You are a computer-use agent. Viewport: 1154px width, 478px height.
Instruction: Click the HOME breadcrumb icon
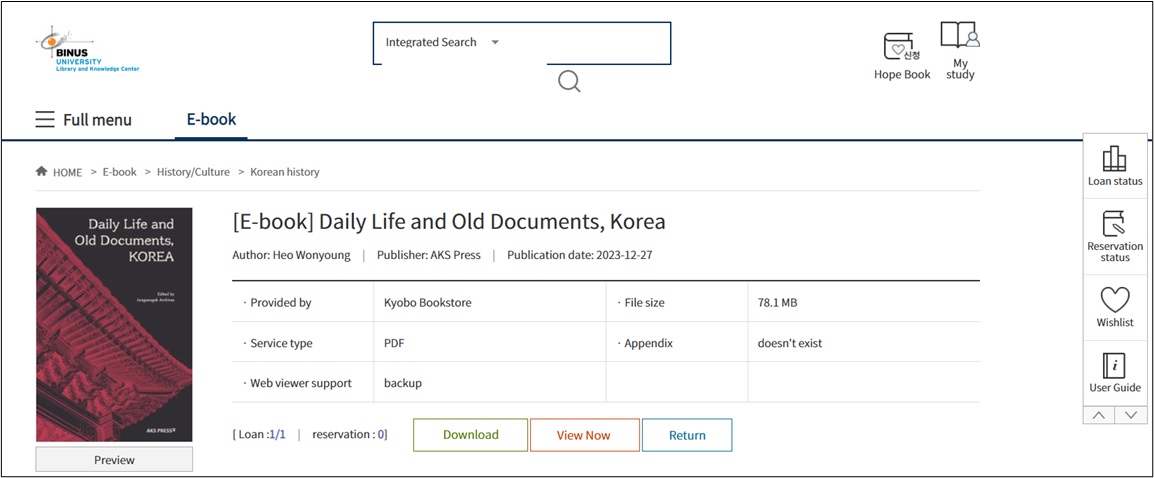42,172
